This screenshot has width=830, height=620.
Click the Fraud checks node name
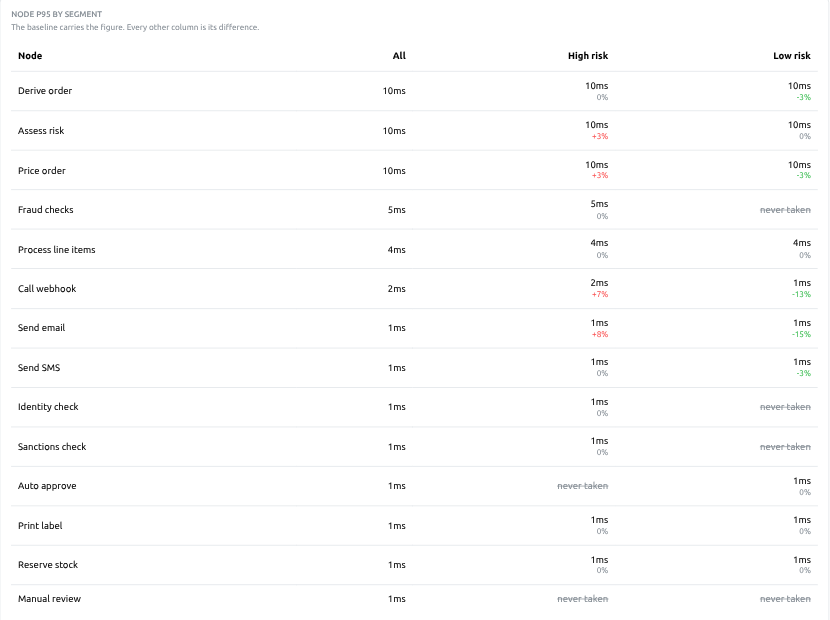tap(46, 210)
